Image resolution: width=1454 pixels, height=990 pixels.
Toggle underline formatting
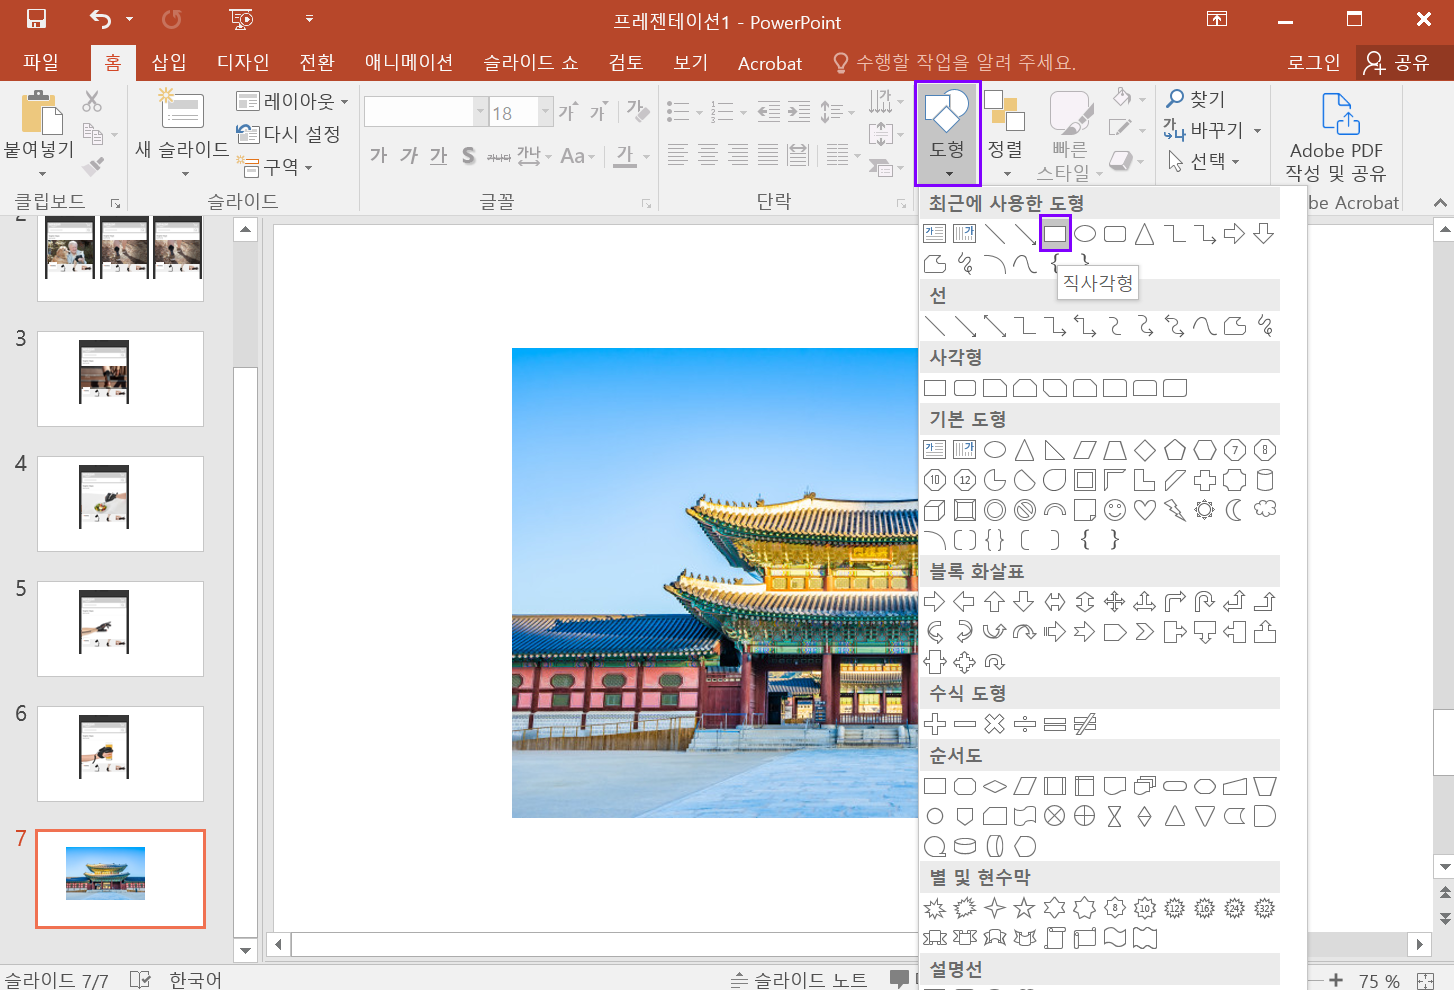tap(439, 155)
